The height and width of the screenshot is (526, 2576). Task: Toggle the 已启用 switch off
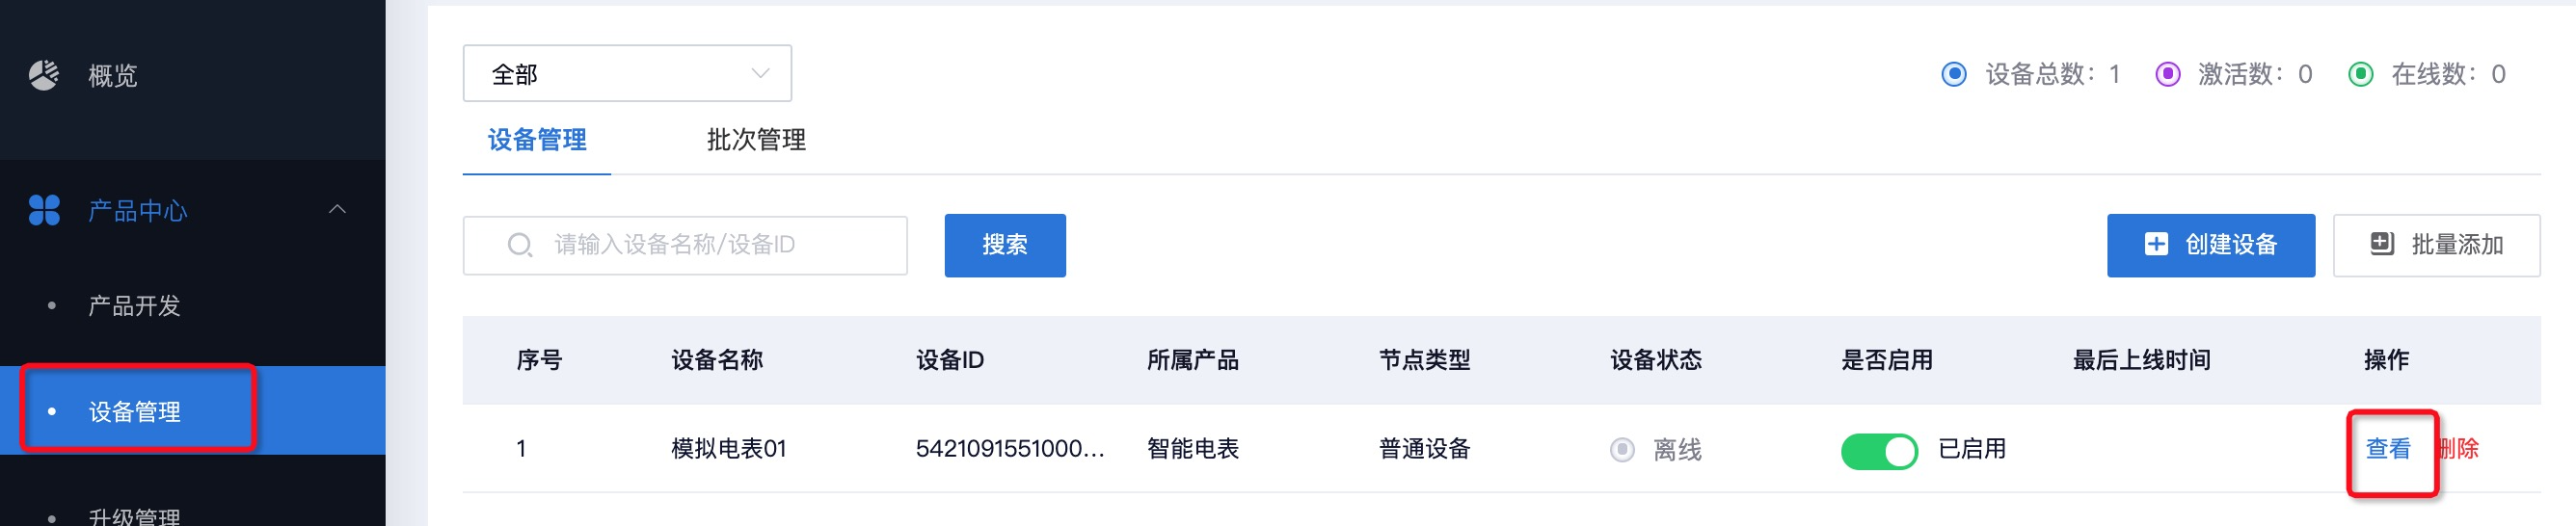pyautogui.click(x=1878, y=450)
